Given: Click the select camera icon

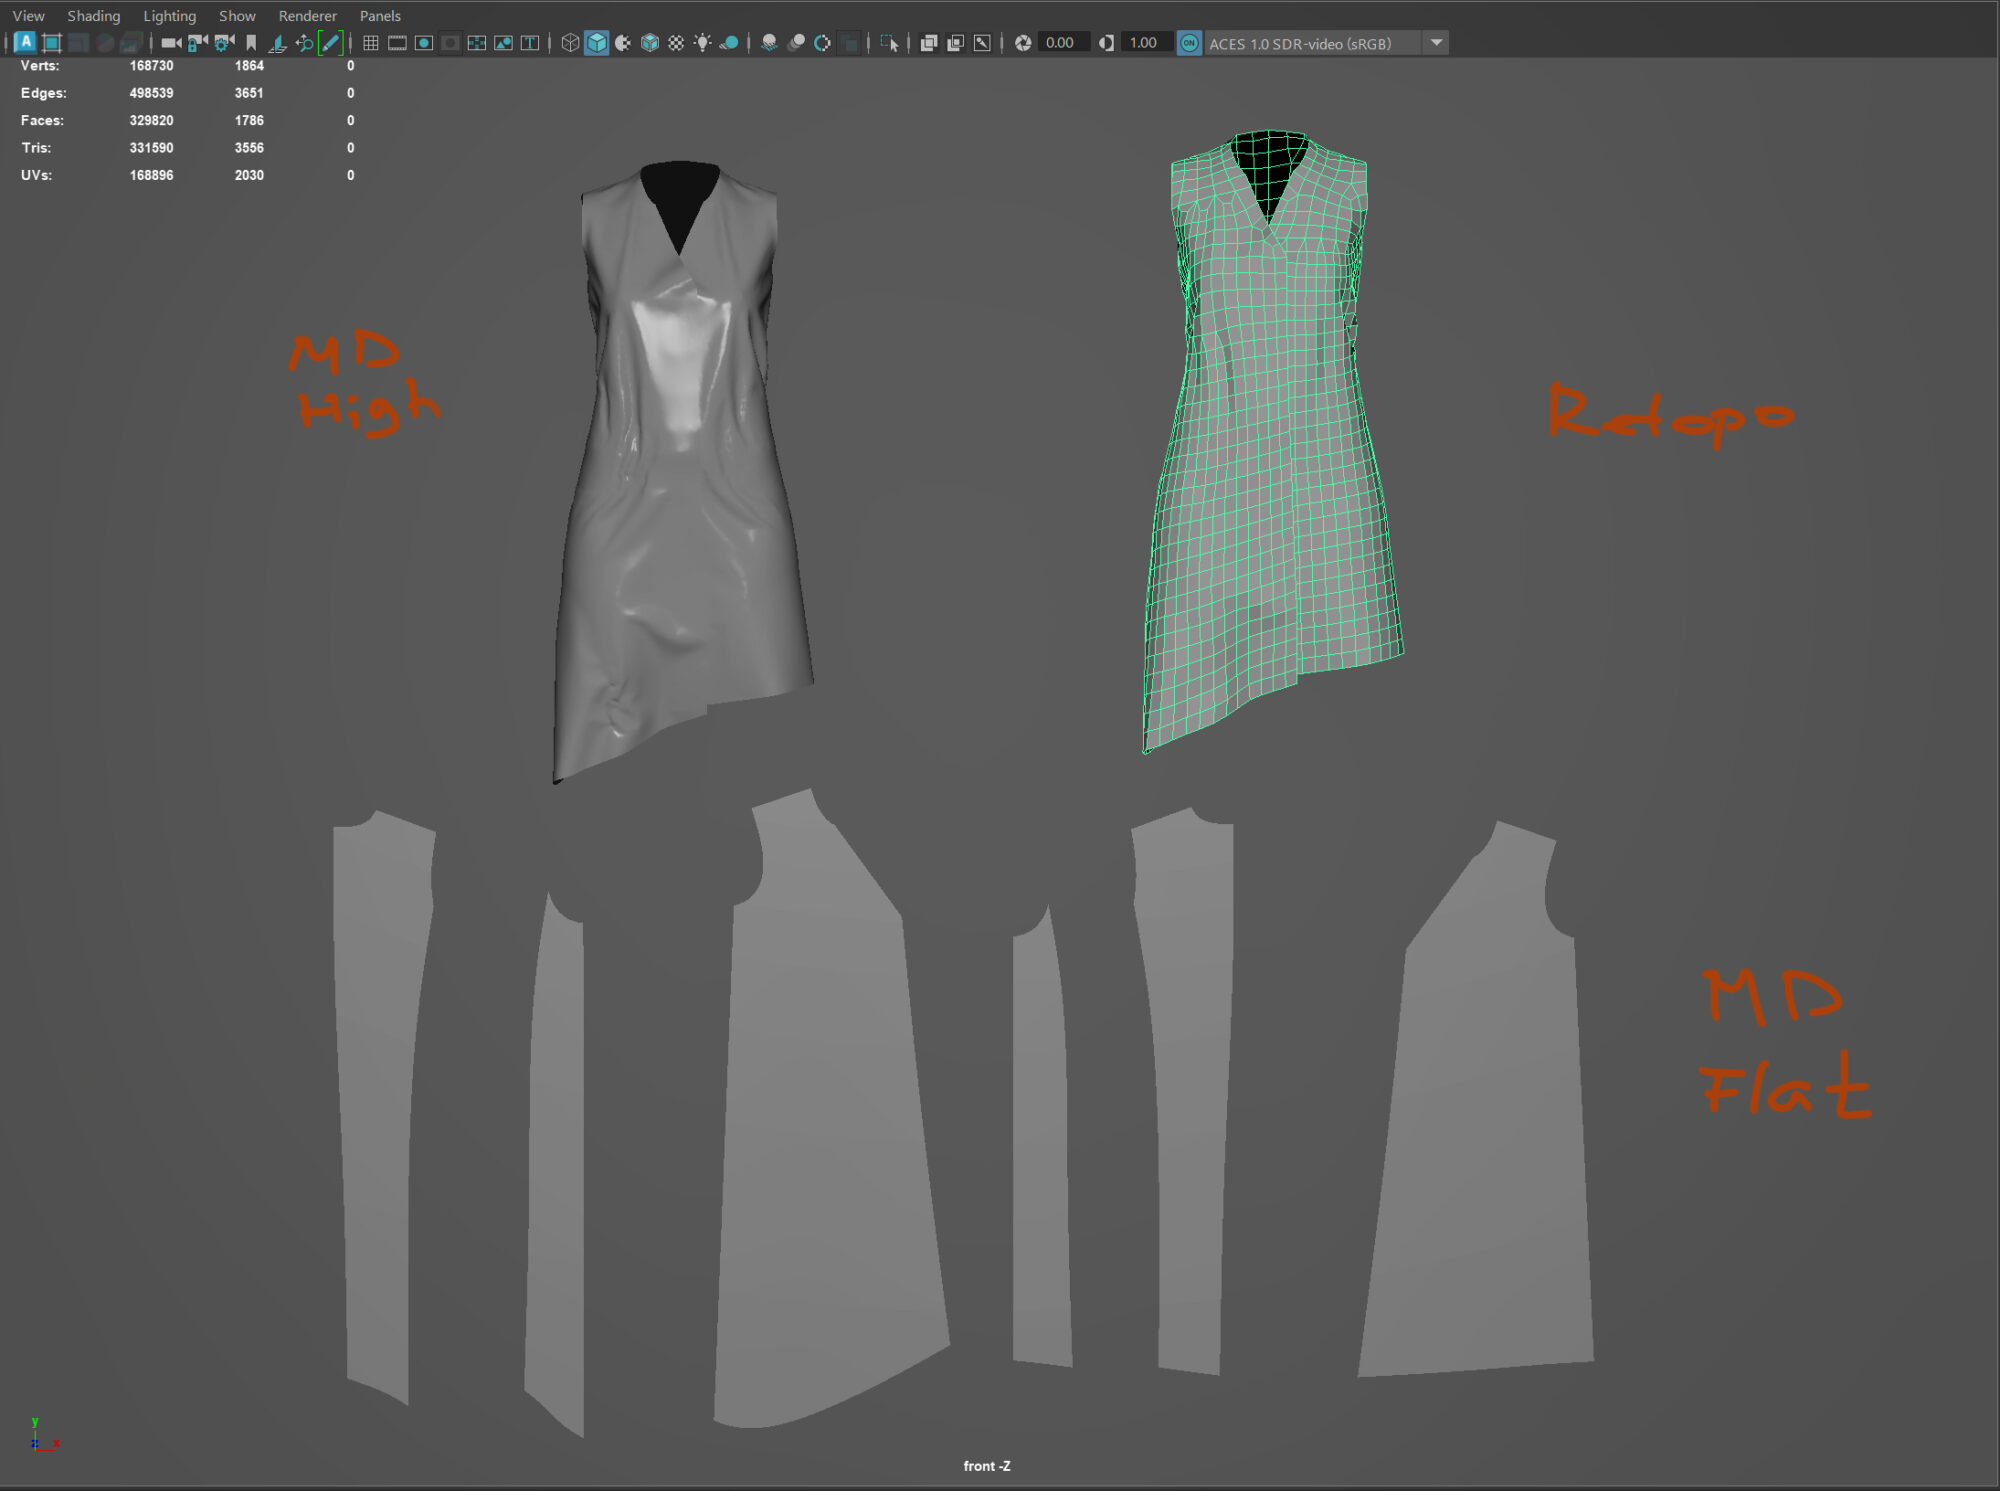Looking at the screenshot, I should pos(171,43).
